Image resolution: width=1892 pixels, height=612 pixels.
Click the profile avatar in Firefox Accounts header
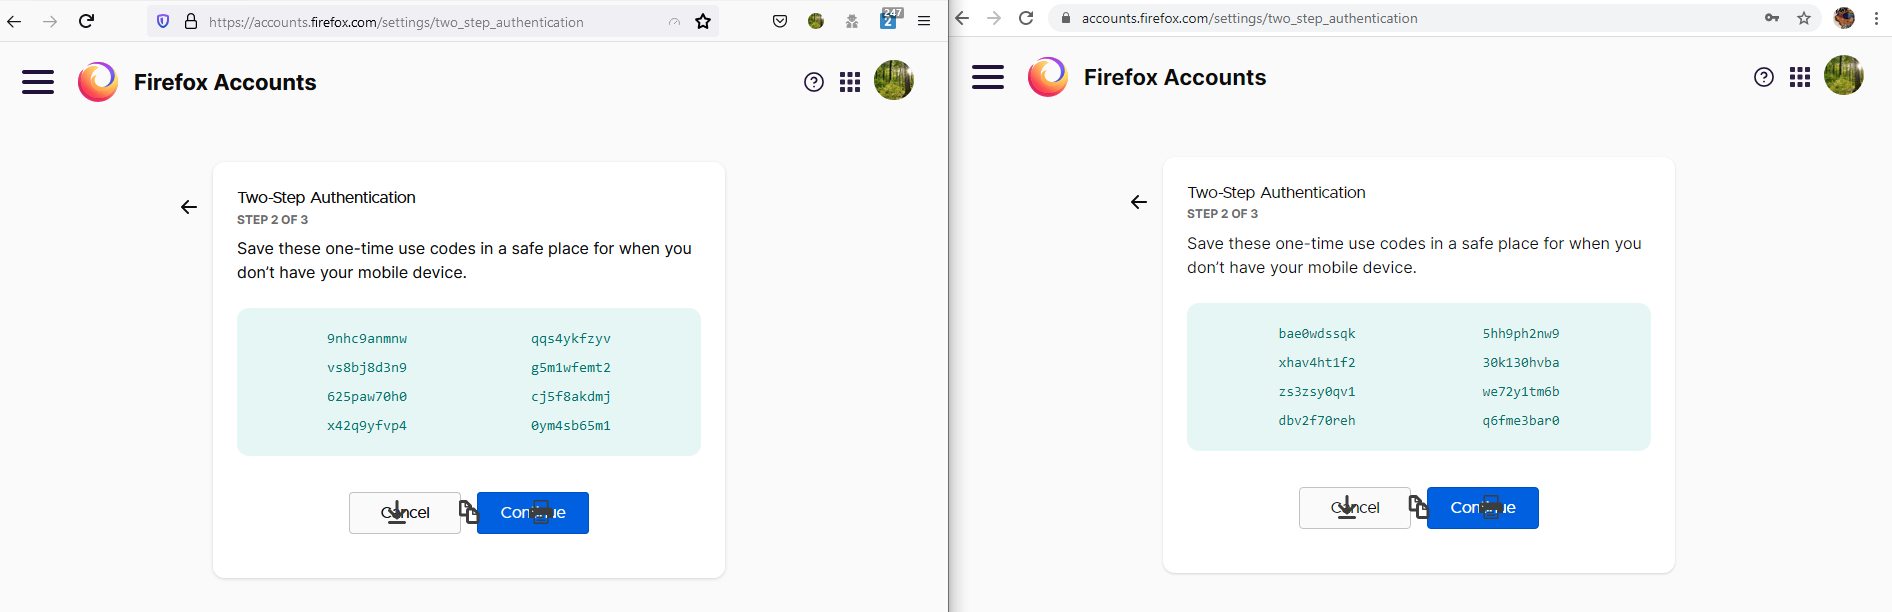[x=893, y=80]
